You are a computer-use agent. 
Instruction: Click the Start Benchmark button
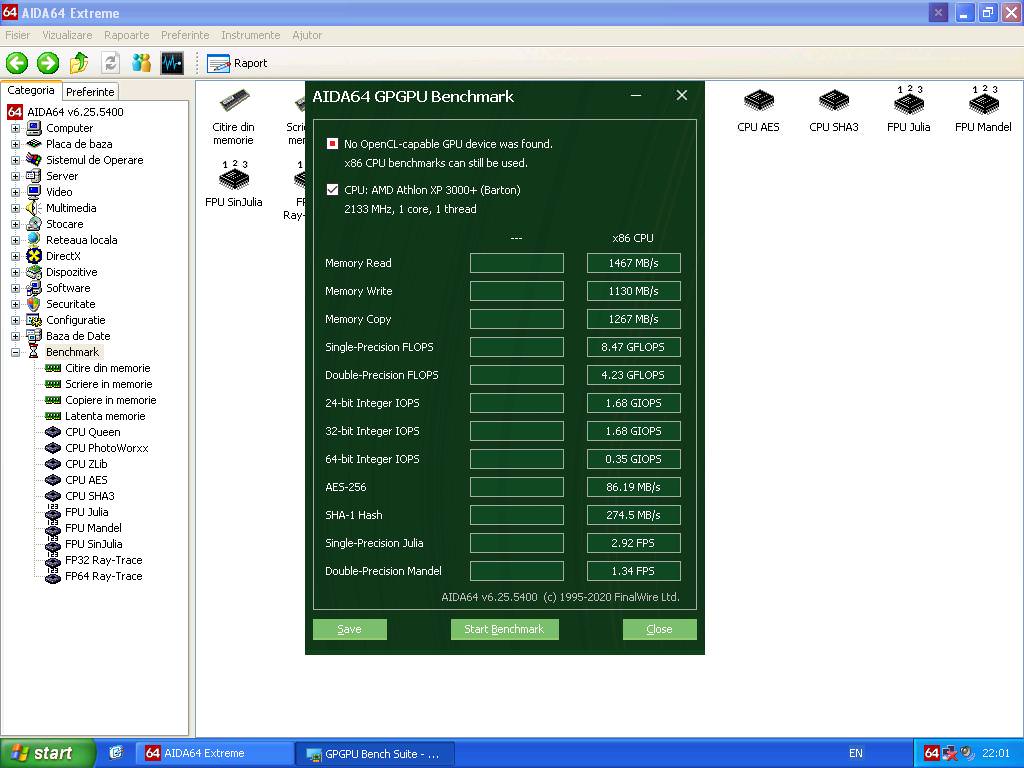pos(504,629)
